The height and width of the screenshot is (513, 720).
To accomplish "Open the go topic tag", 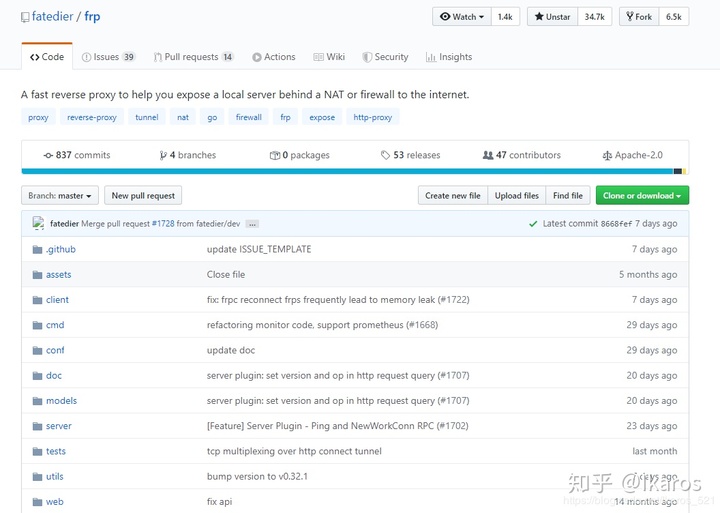I will coord(212,117).
